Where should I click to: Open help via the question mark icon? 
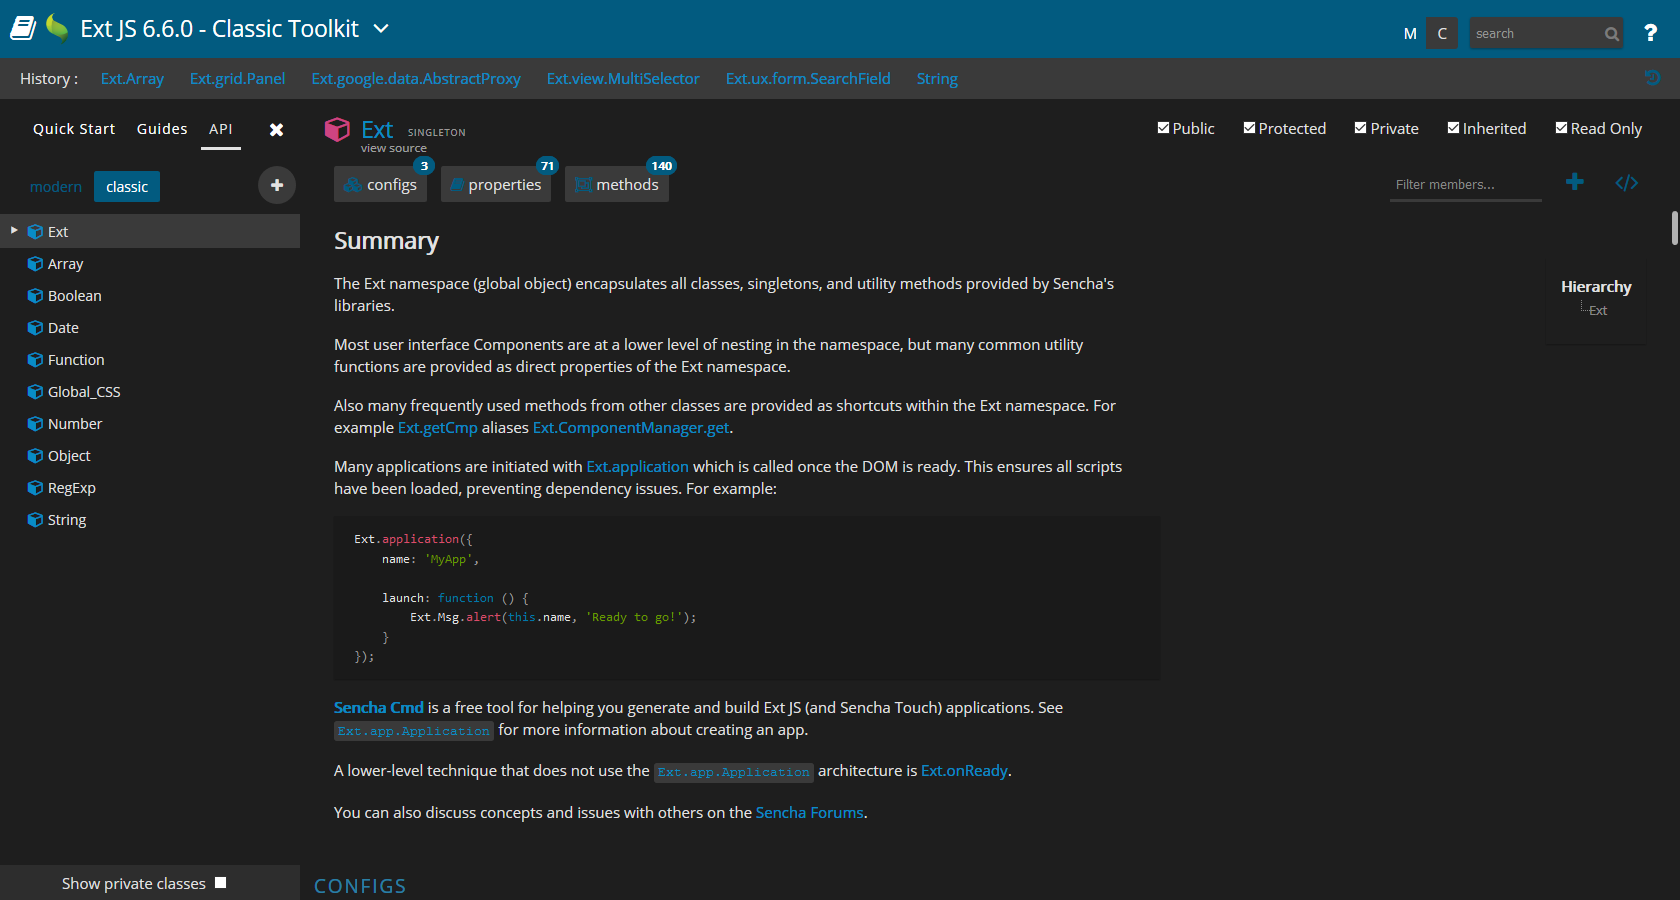pyautogui.click(x=1652, y=32)
